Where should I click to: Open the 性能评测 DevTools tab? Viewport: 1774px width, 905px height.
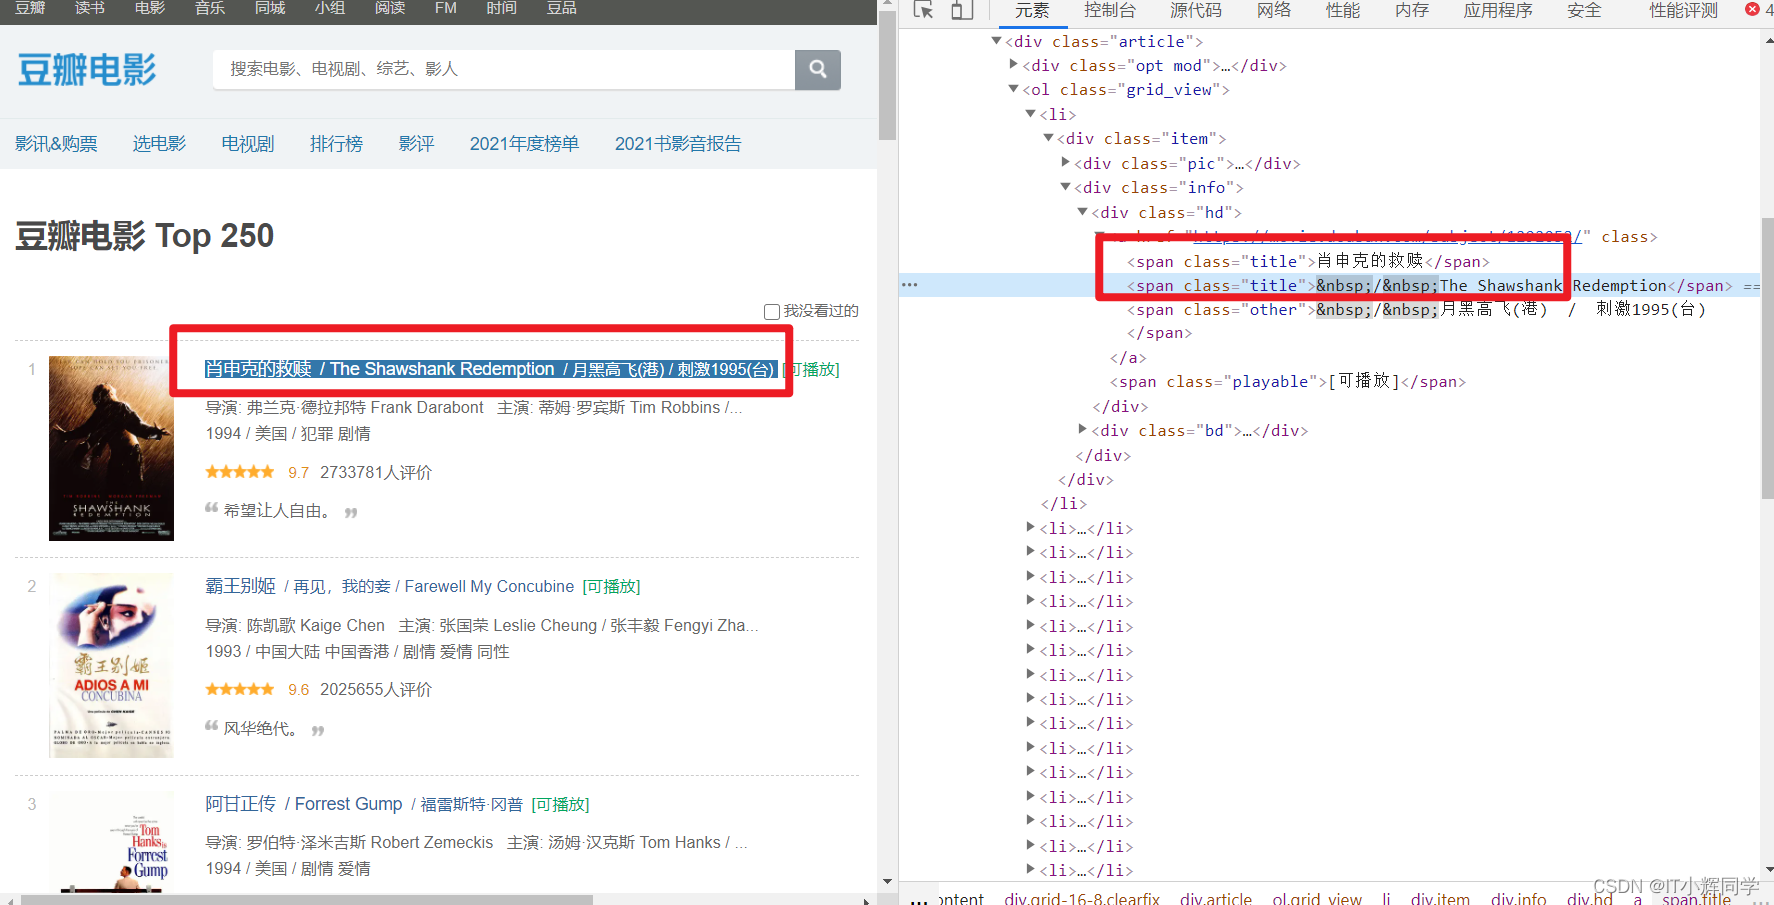click(1684, 10)
